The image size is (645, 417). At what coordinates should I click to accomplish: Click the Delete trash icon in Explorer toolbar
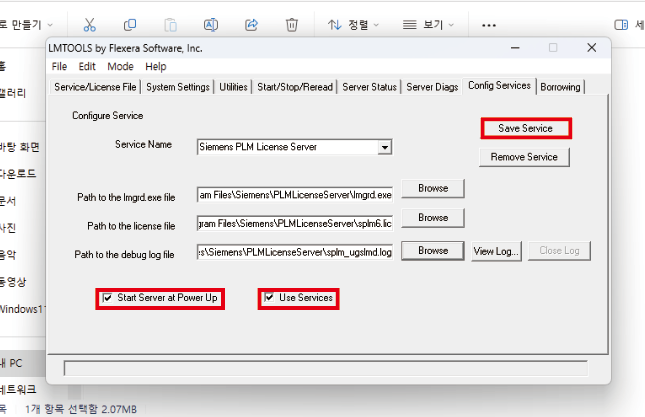pos(292,25)
